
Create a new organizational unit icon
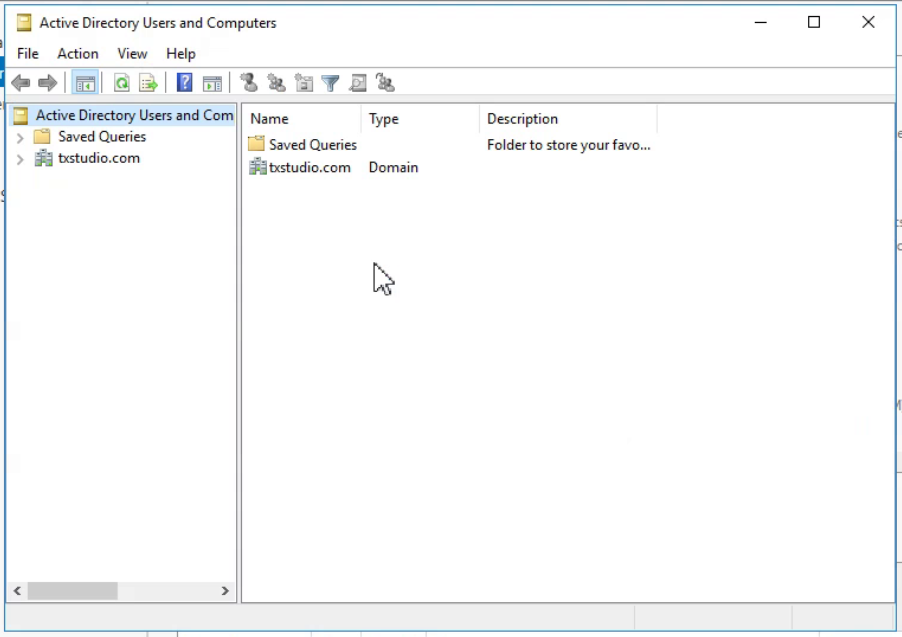tap(304, 83)
